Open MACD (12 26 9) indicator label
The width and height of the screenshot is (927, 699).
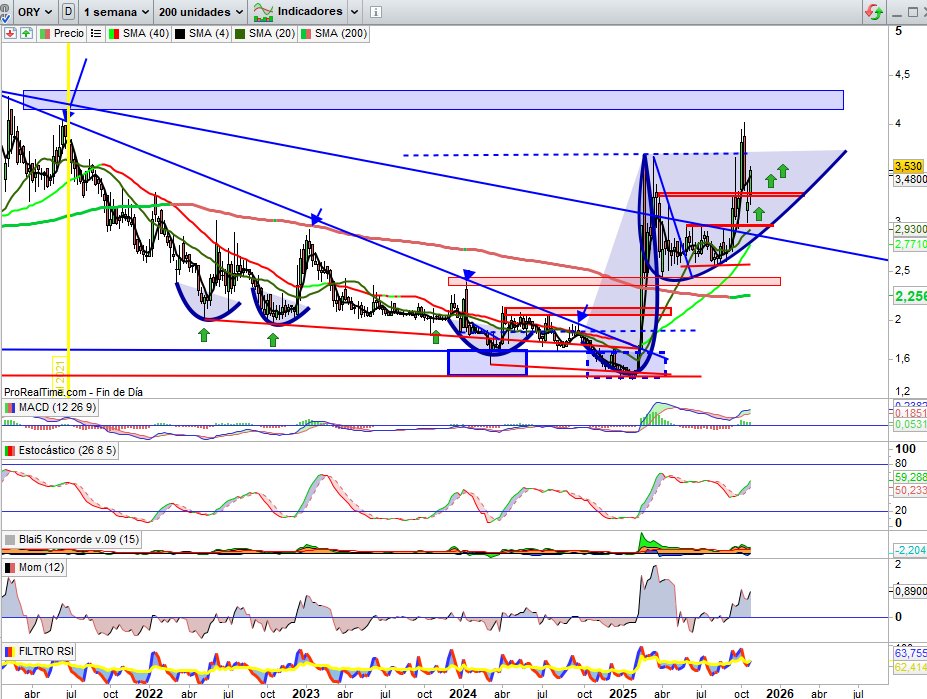click(57, 407)
